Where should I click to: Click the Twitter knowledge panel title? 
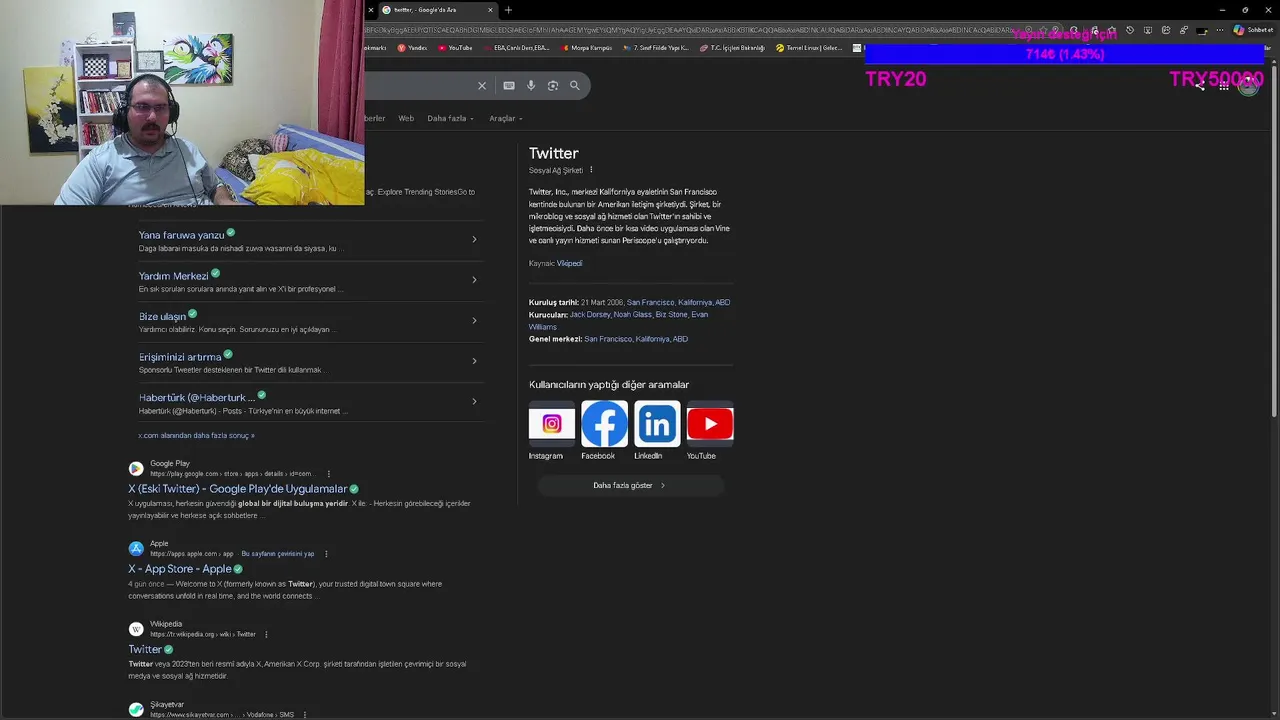(554, 153)
